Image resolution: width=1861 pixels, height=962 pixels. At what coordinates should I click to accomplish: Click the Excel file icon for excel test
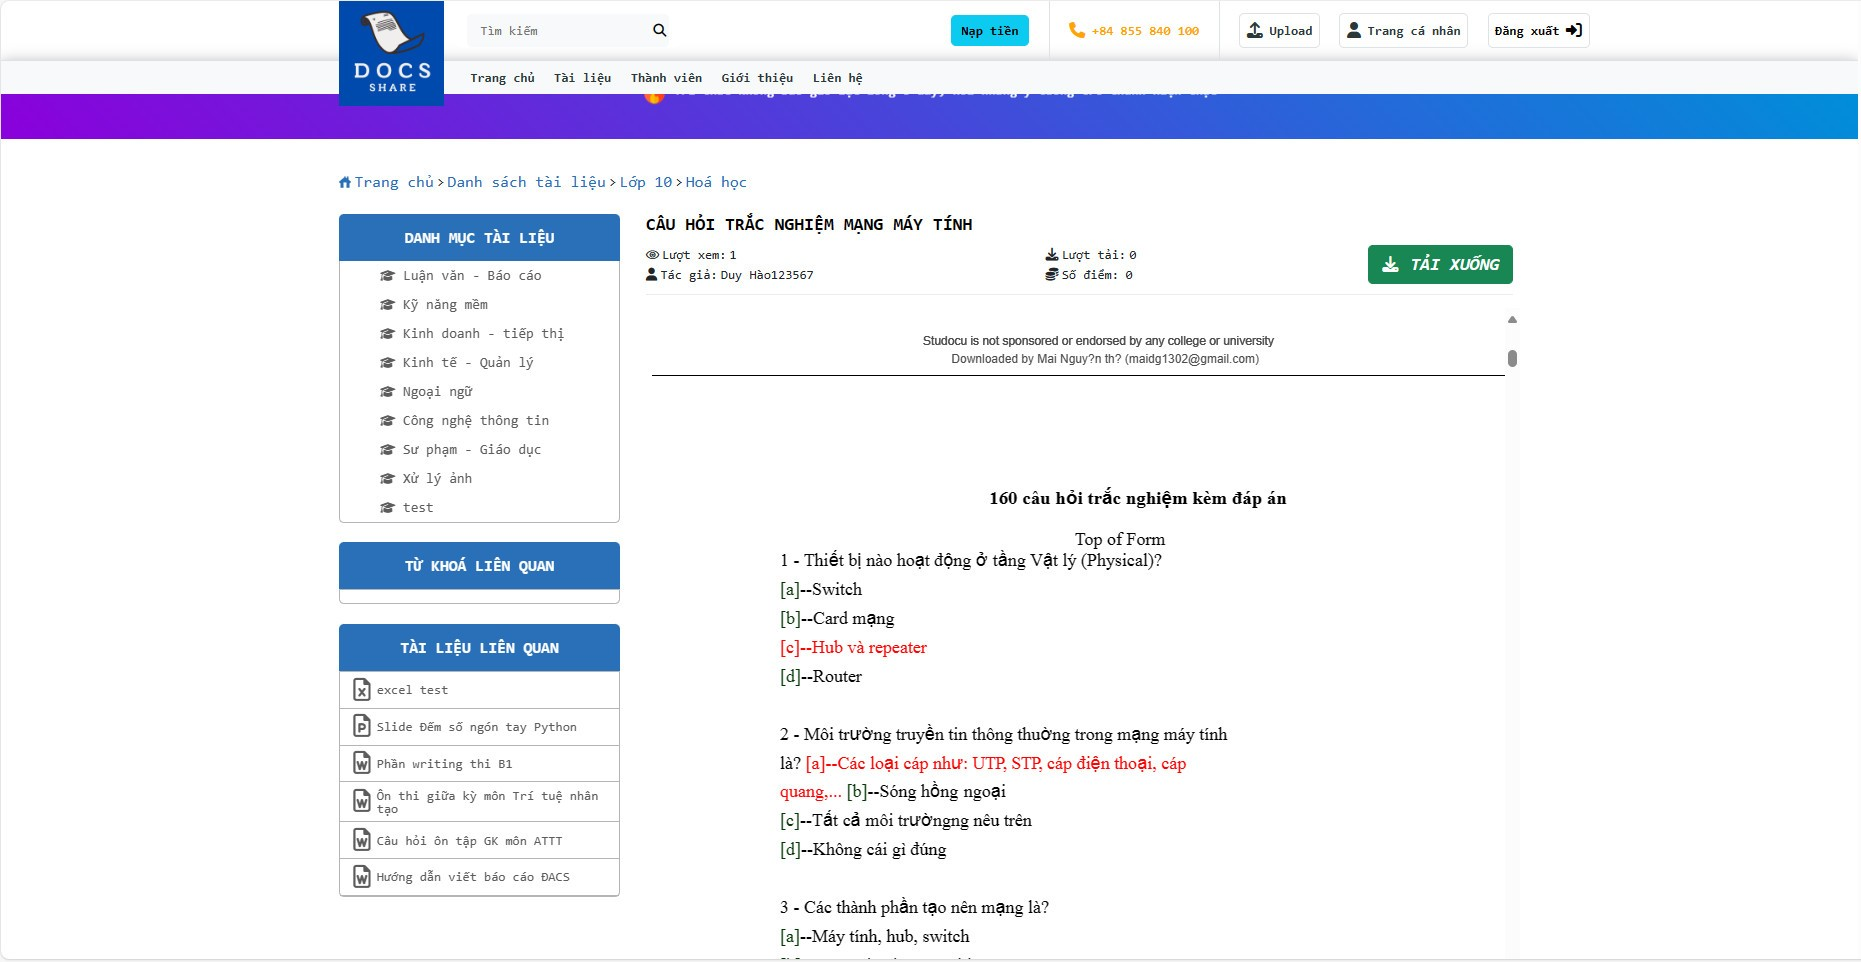pos(362,690)
